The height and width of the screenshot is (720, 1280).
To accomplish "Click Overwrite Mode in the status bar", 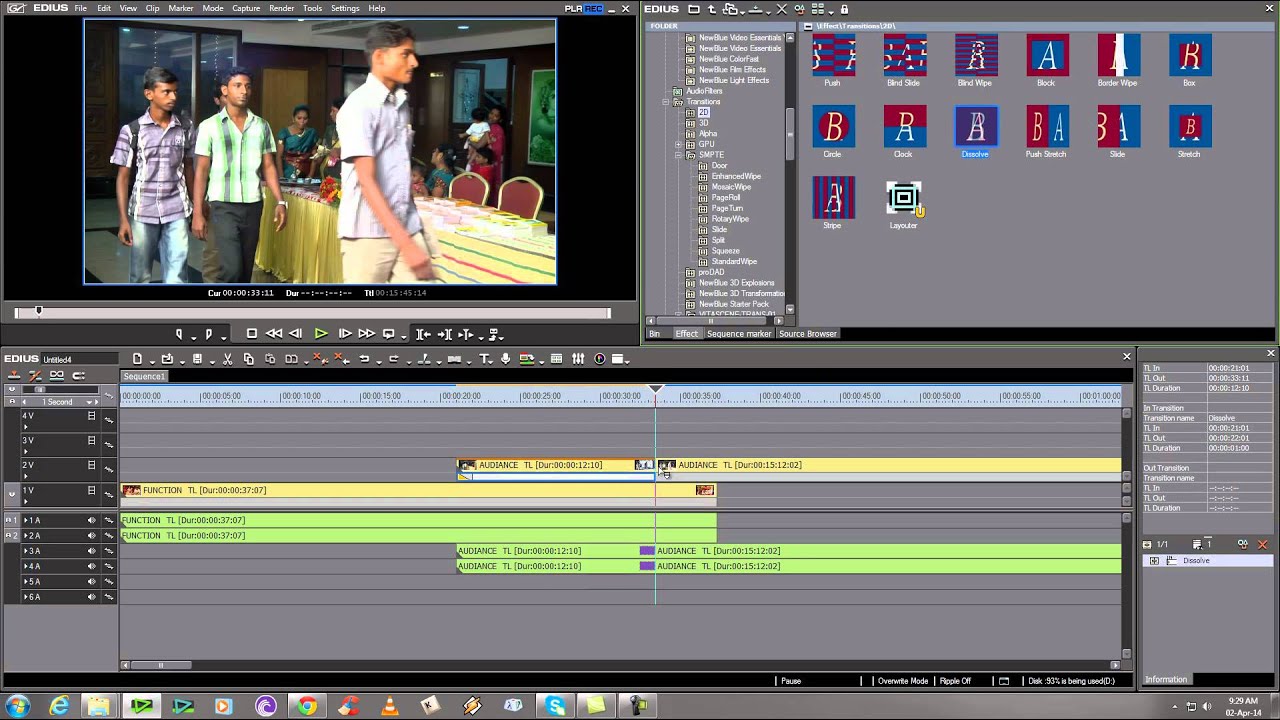I will click(903, 681).
